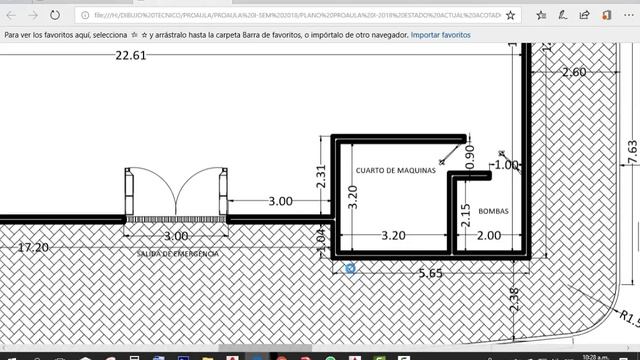
Task: Click the horizontal scrollbar thumb
Action: pyautogui.click(x=265, y=348)
